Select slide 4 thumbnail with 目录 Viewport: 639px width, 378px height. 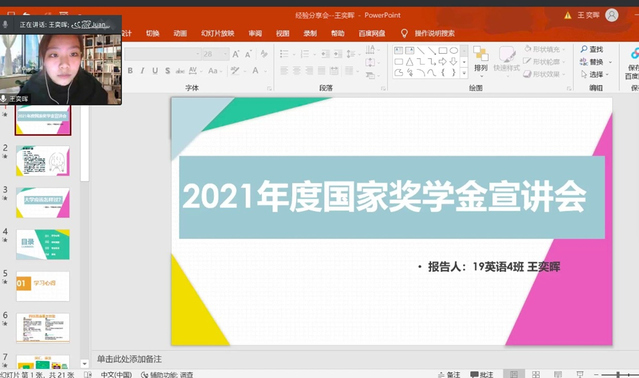click(43, 244)
